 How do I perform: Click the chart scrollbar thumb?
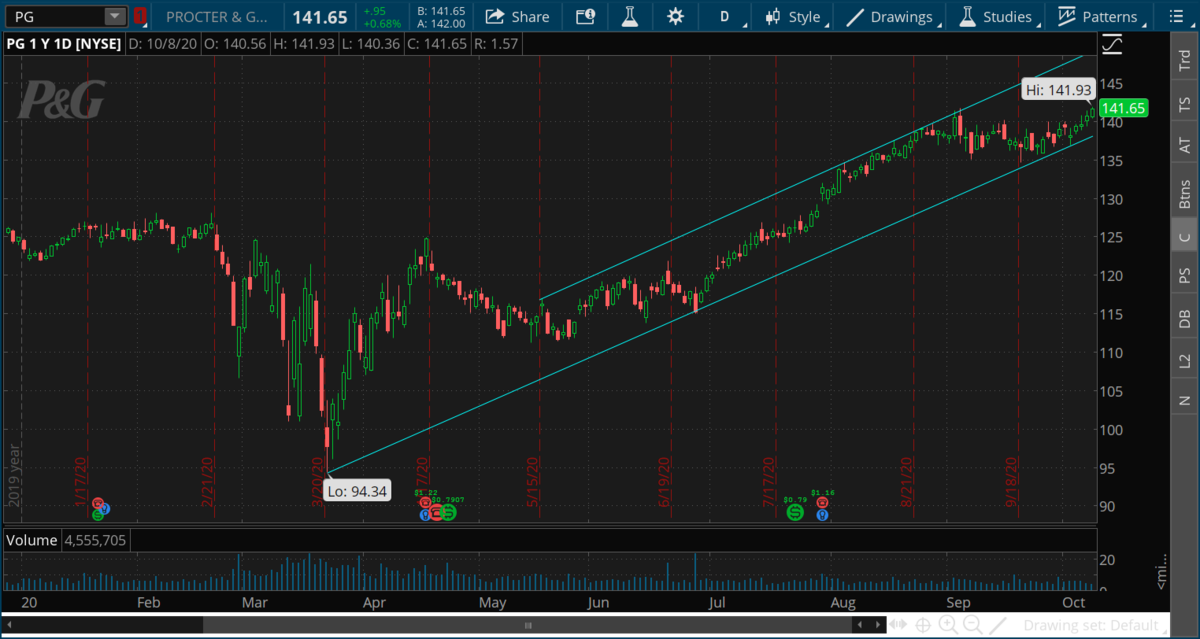[530, 625]
